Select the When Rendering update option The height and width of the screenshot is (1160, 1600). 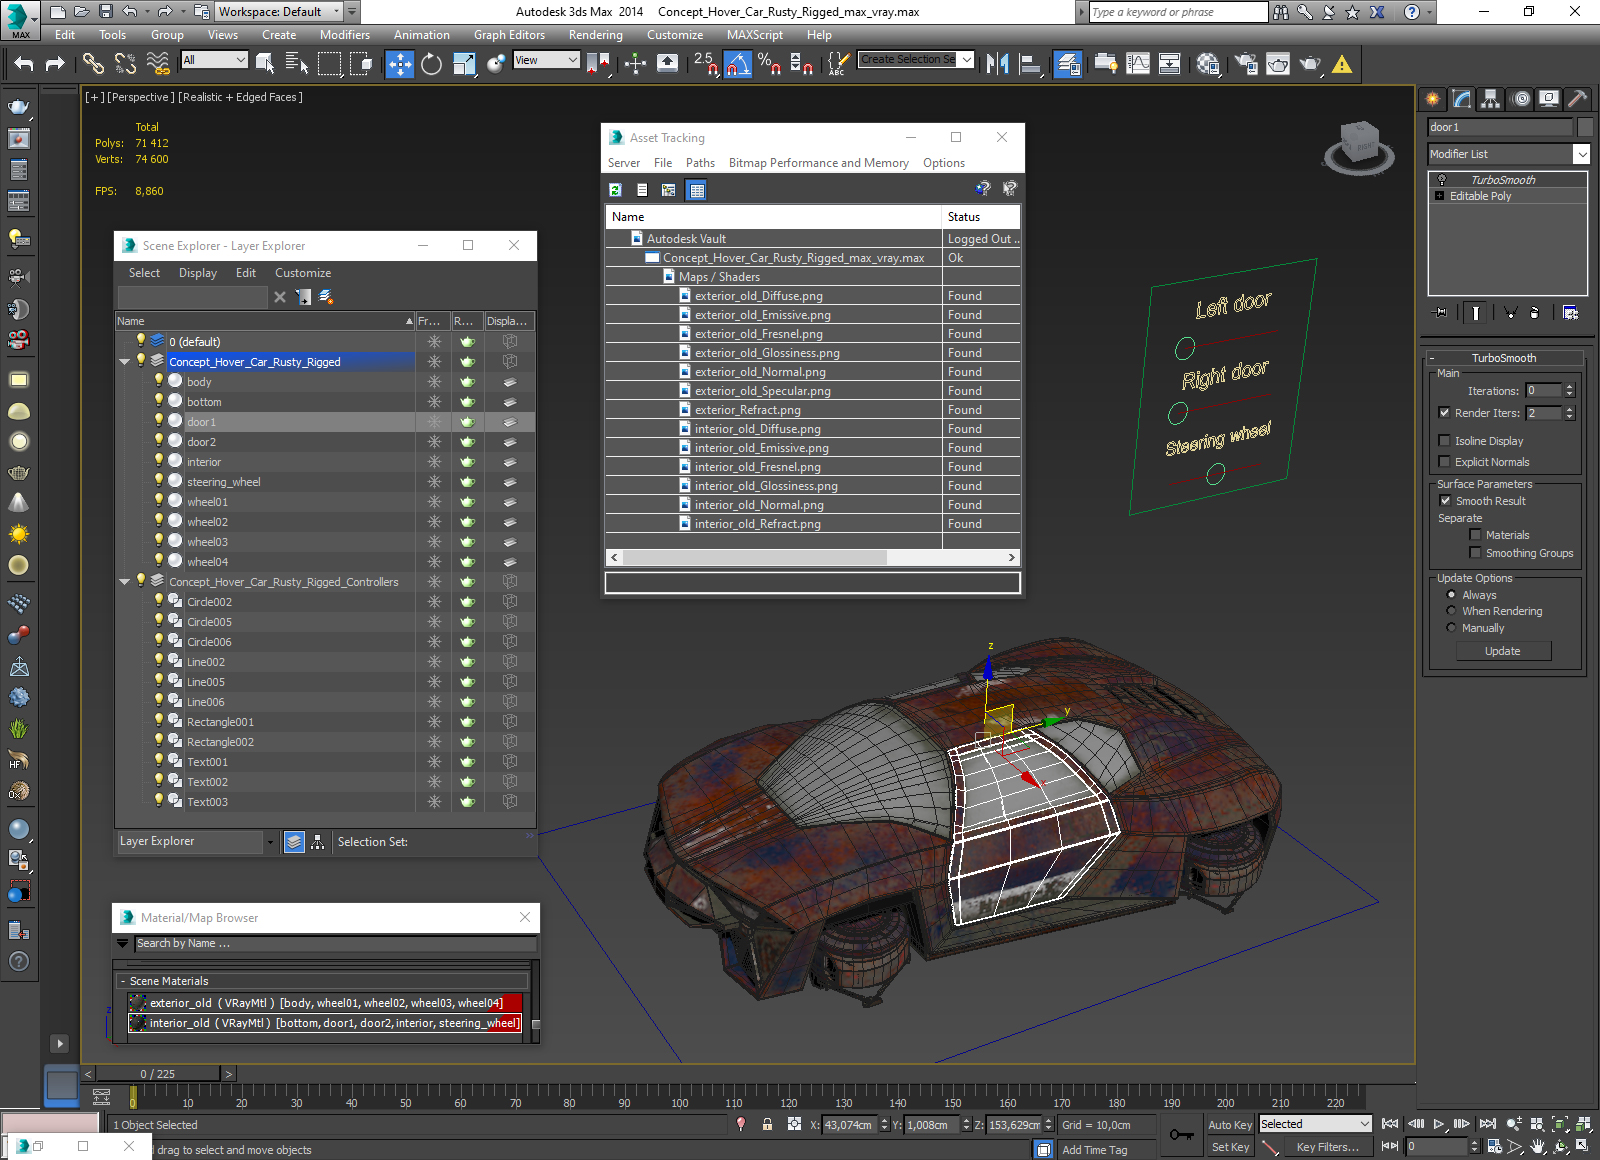click(x=1451, y=611)
